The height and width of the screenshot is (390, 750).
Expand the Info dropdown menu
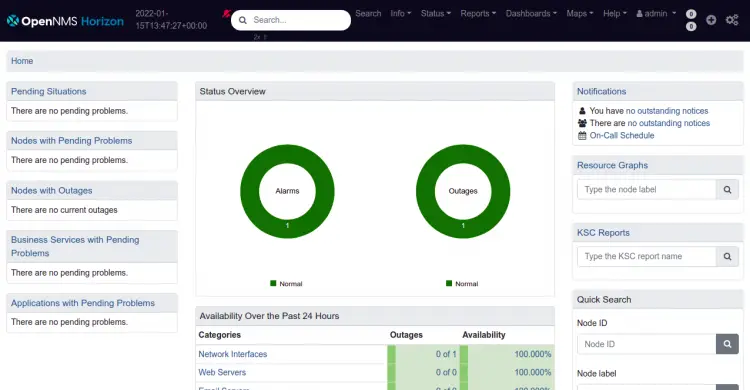click(400, 13)
